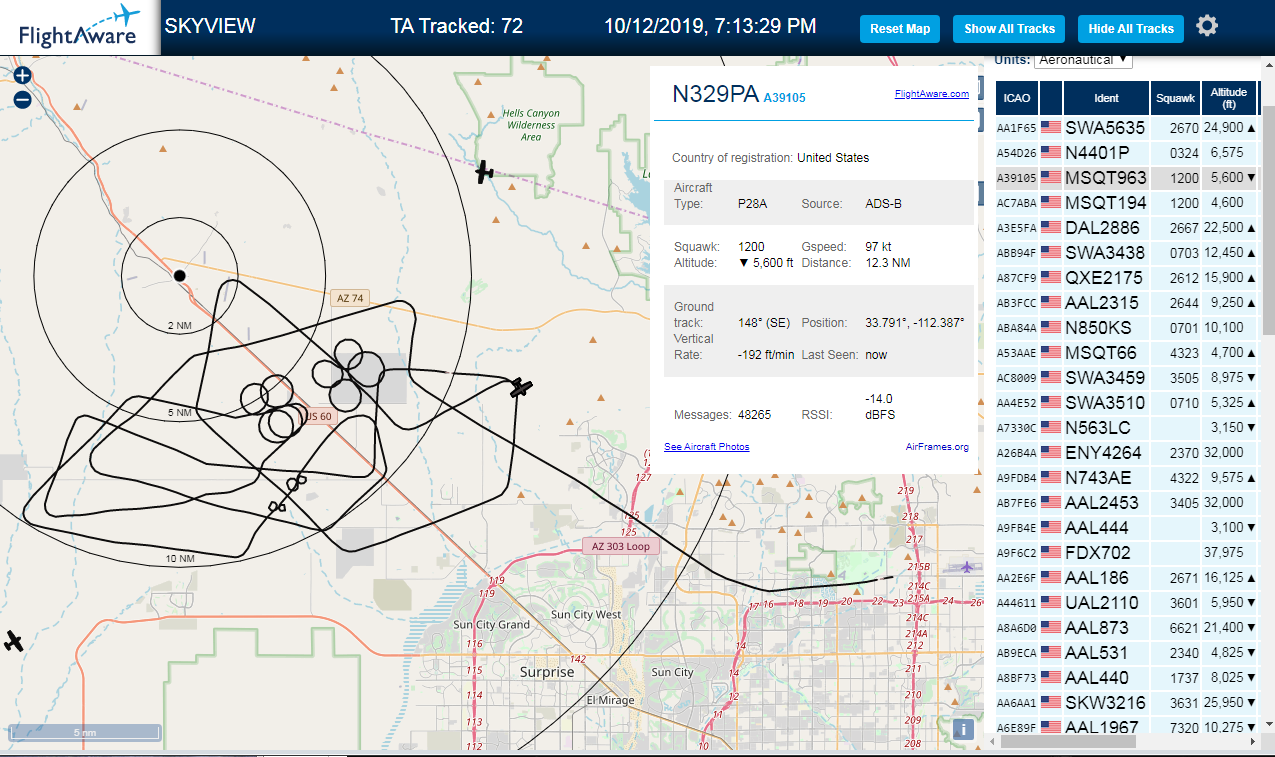The width and height of the screenshot is (1275, 757).
Task: Click the purple airport plane icon
Action: coord(966,567)
